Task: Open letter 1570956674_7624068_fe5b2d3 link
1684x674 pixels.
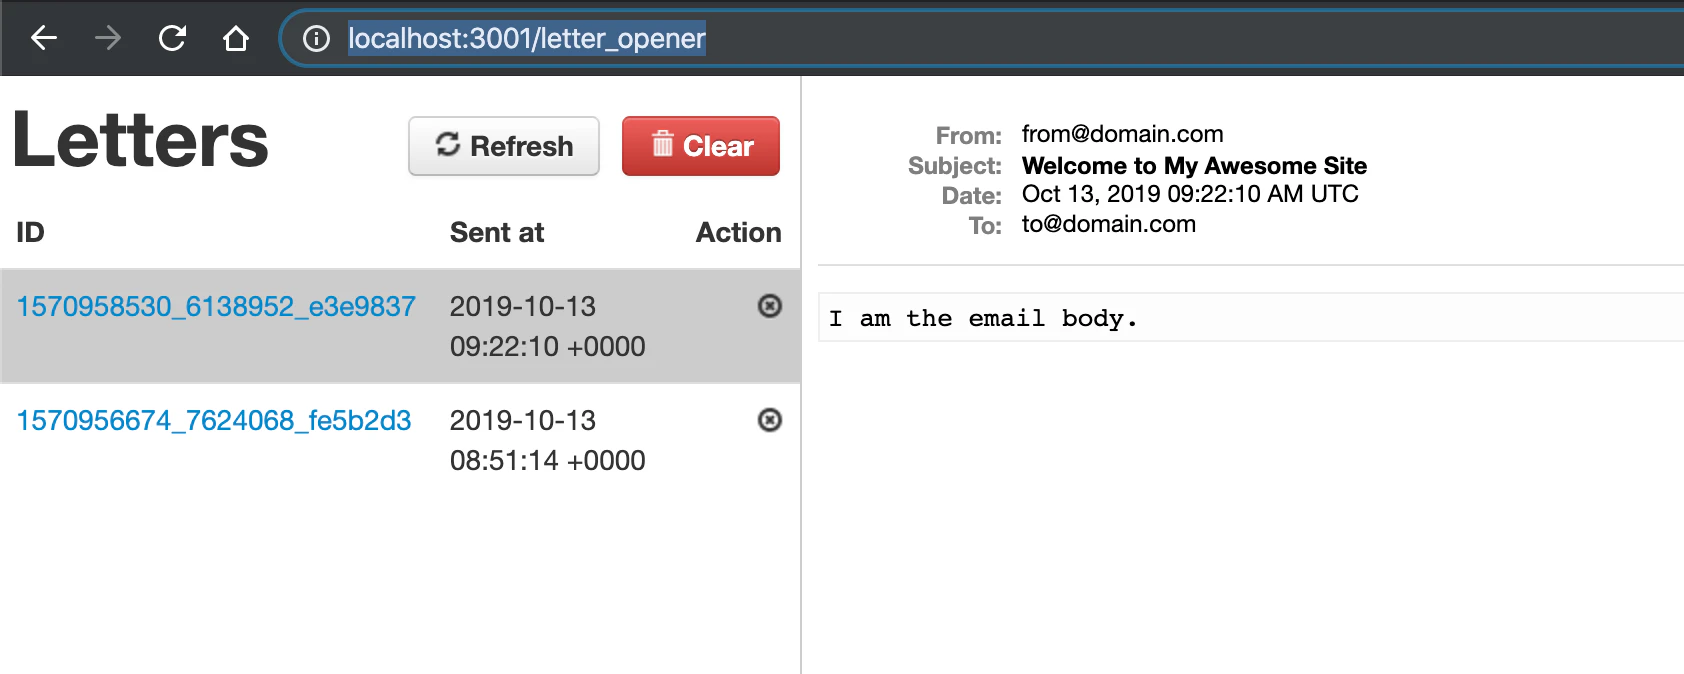Action: coord(214,420)
